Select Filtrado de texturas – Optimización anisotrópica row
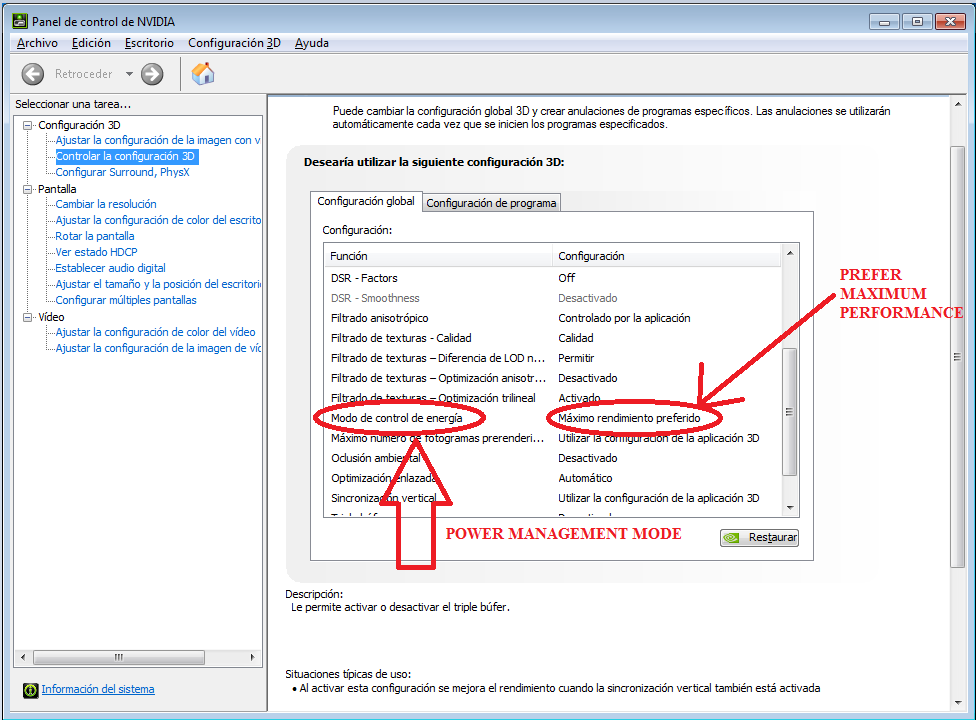 pyautogui.click(x=553, y=378)
